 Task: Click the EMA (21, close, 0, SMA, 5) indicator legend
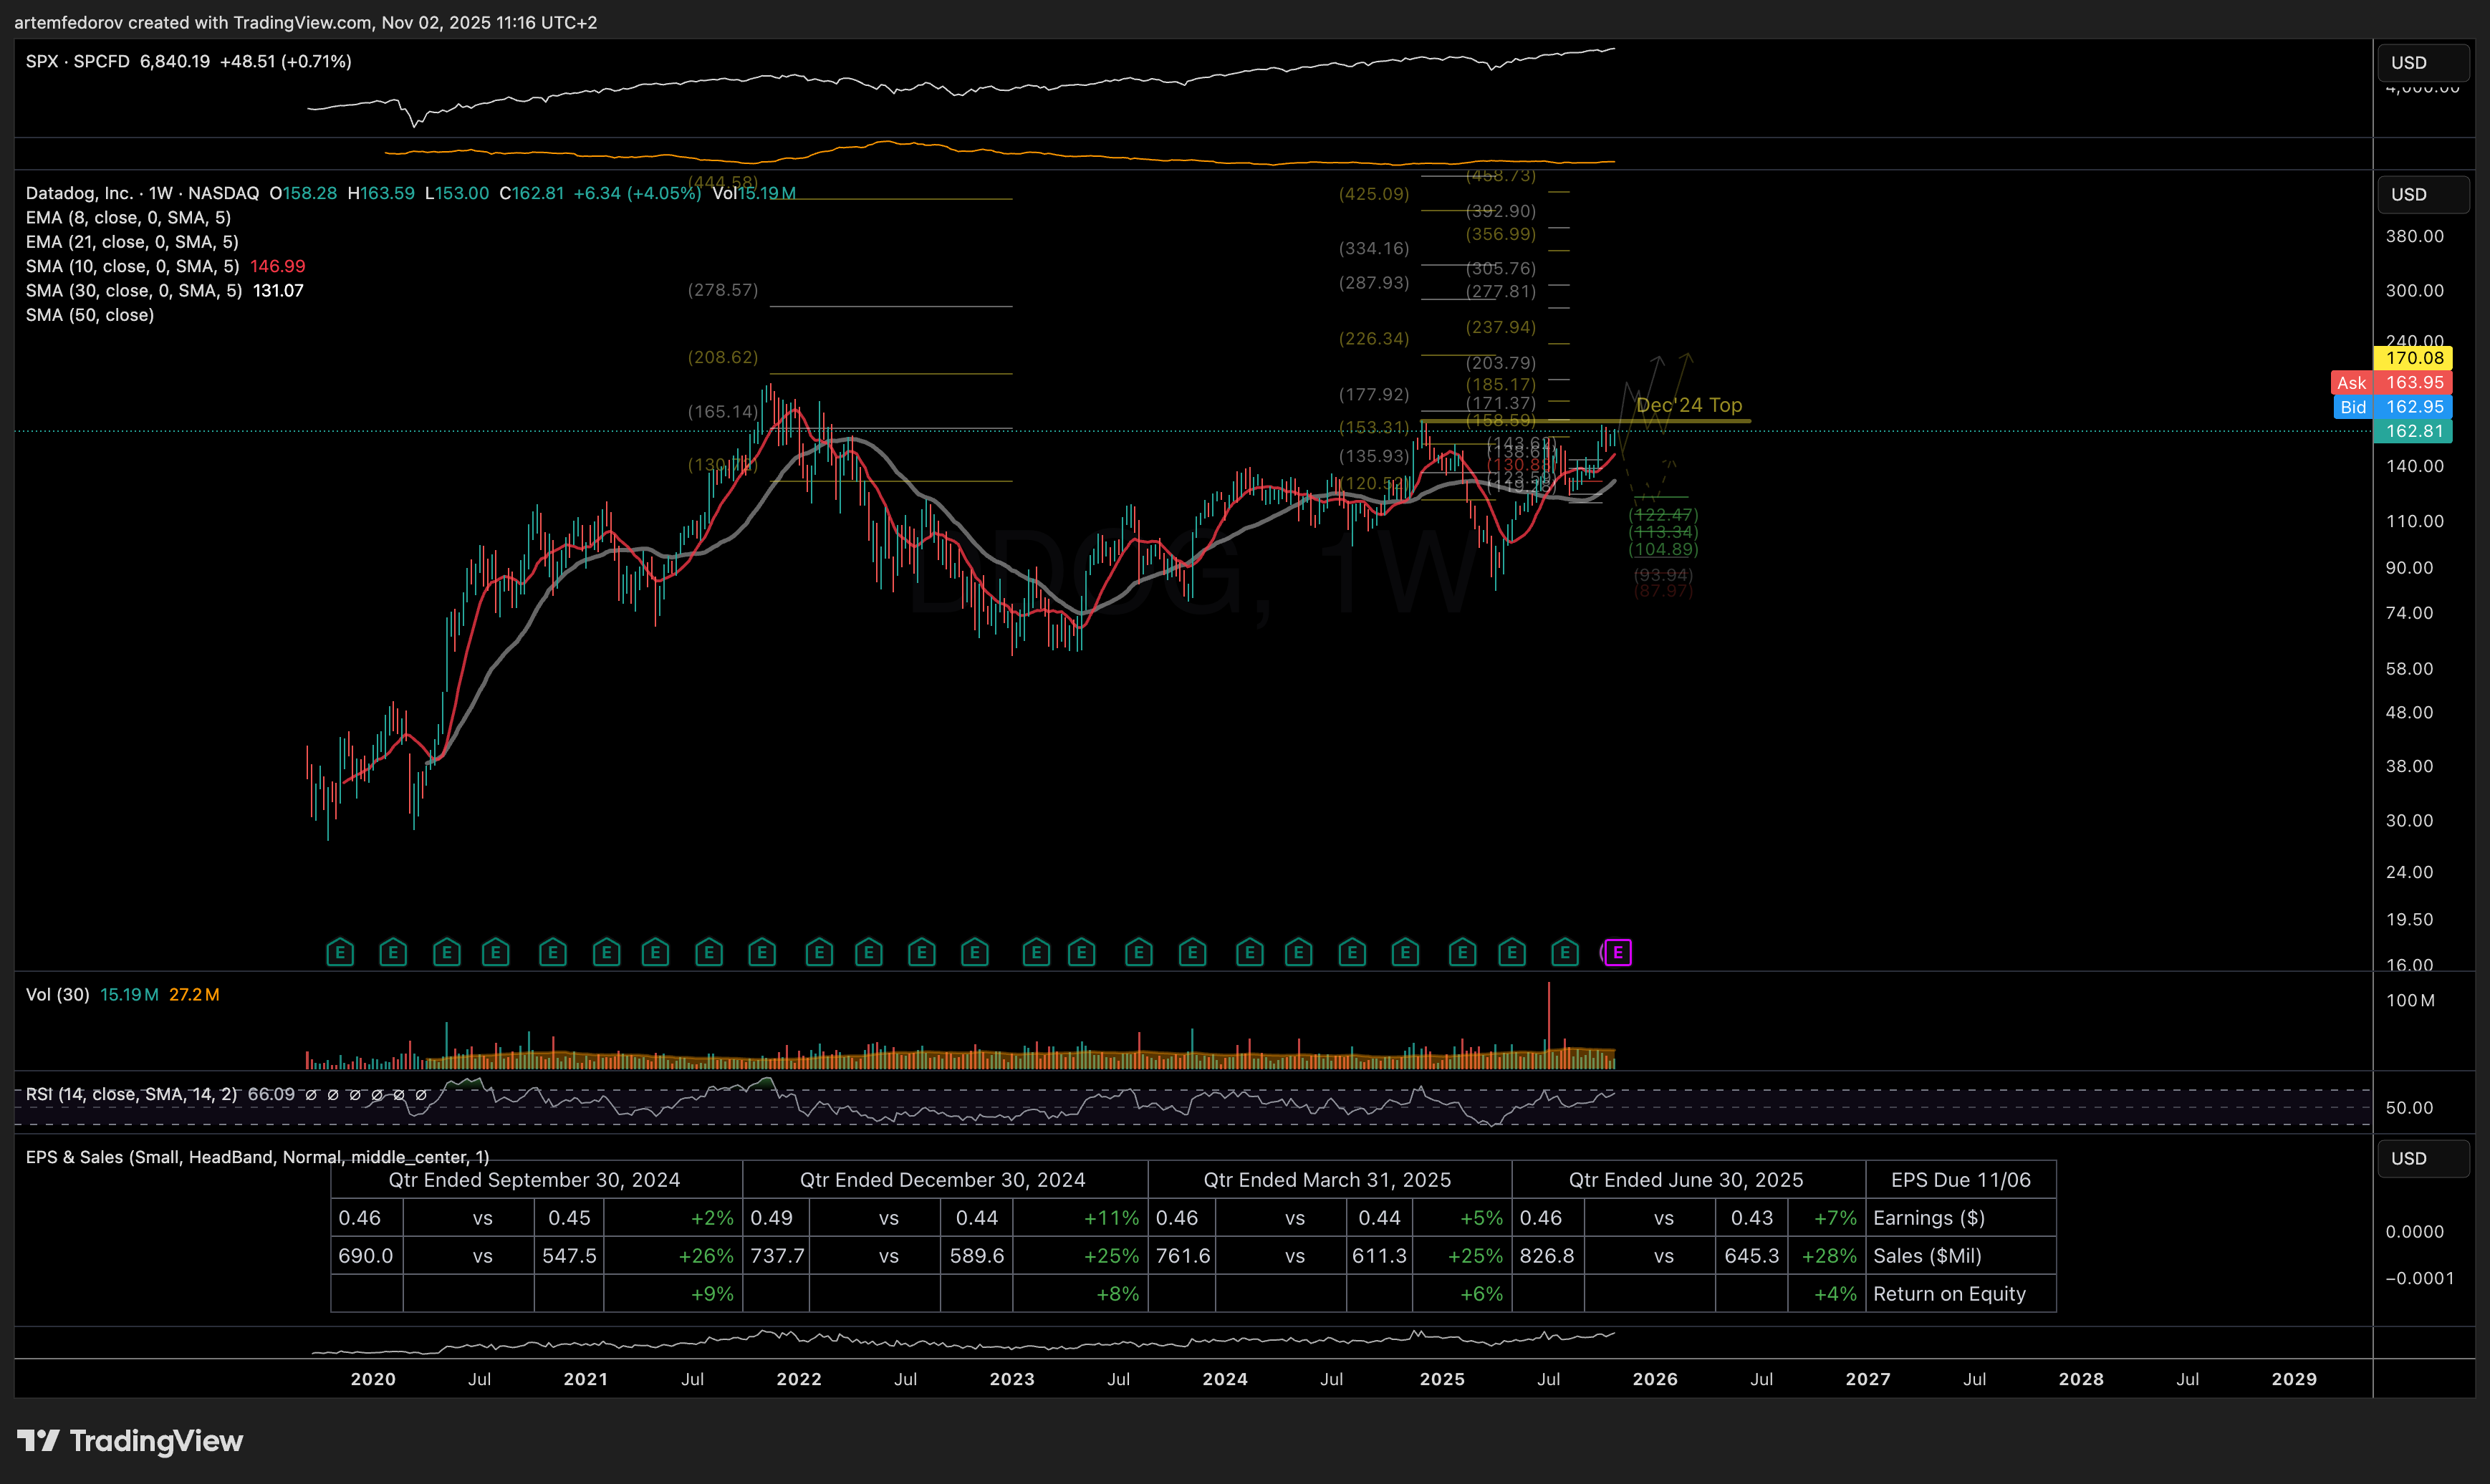click(132, 242)
